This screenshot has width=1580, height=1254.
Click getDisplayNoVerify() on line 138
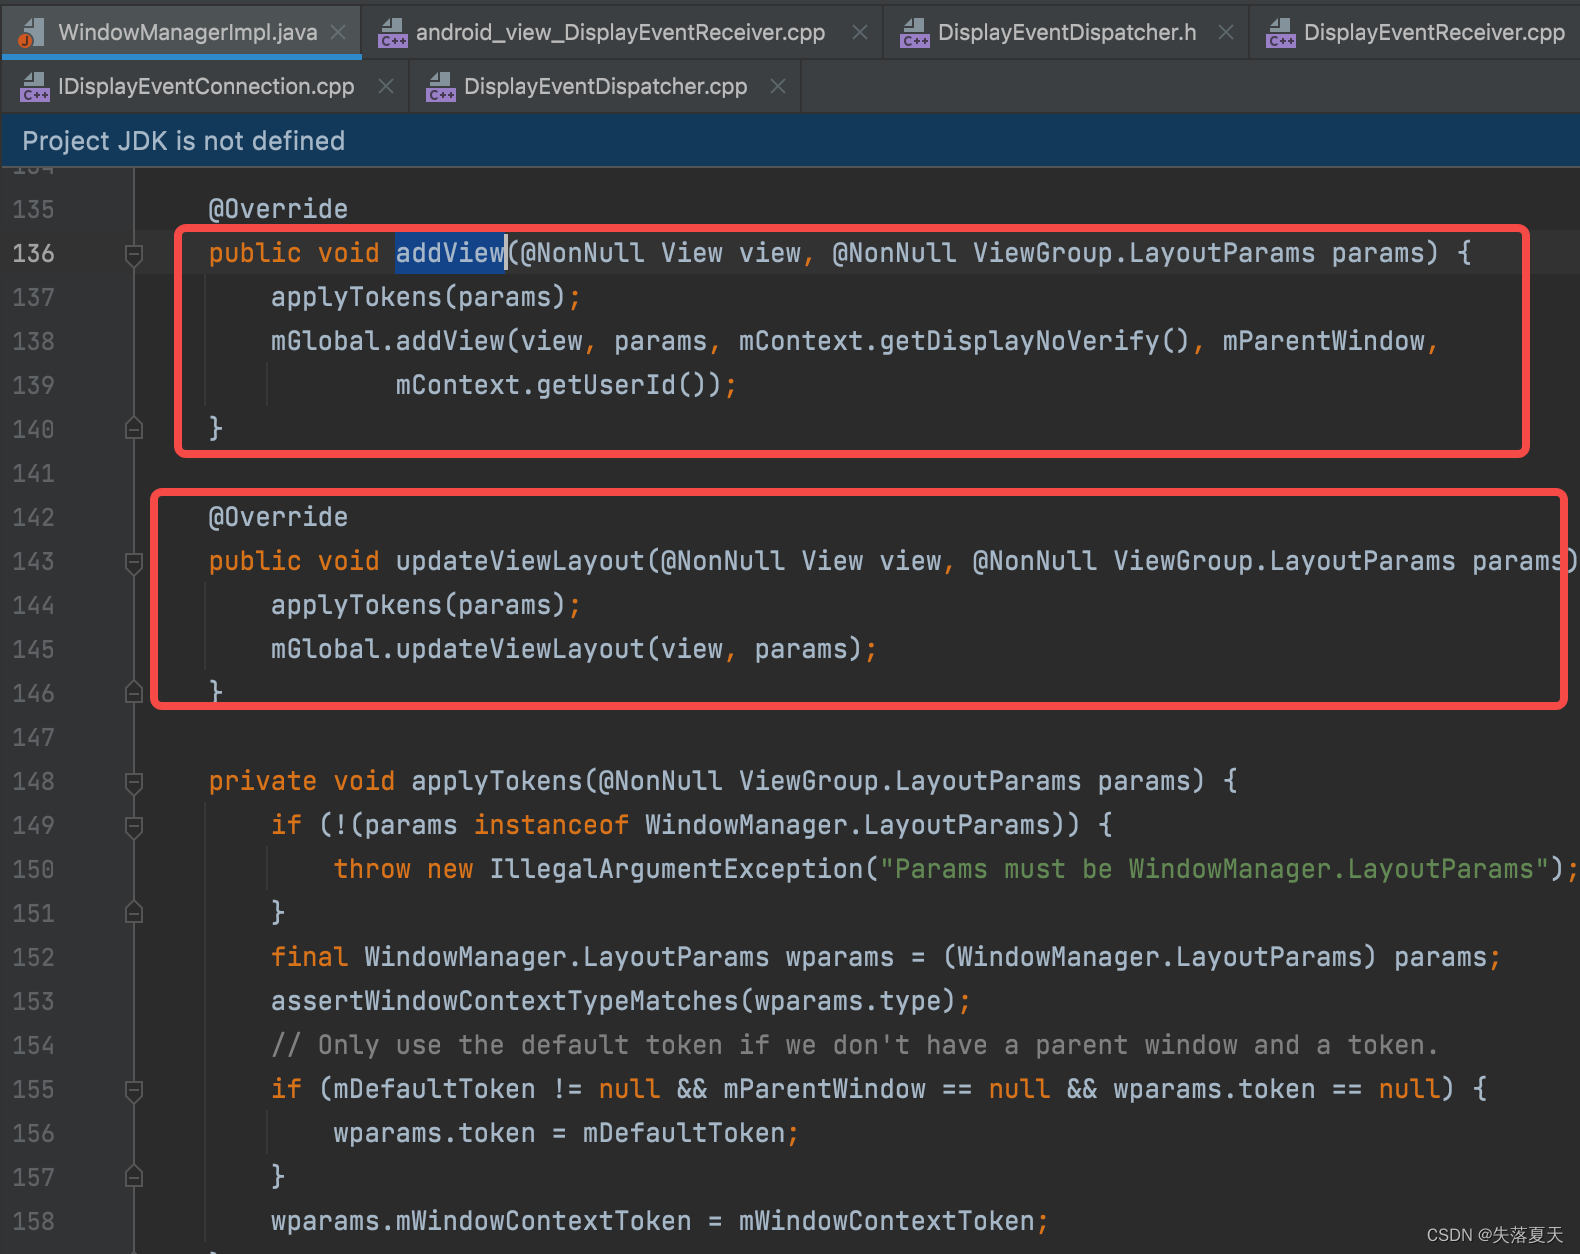point(1034,341)
